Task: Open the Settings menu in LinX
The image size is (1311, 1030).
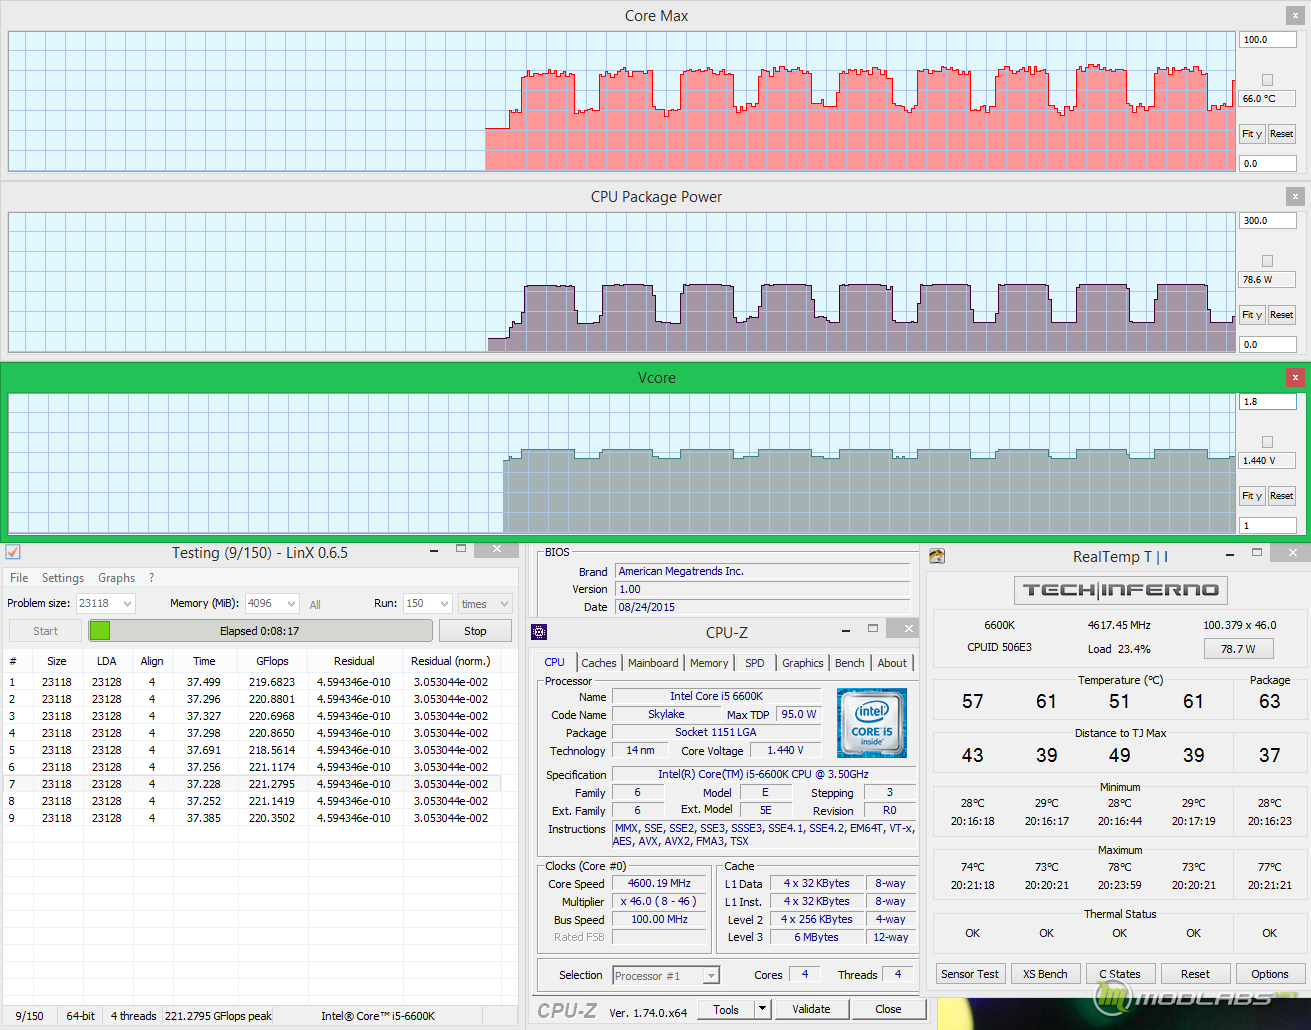Action: tap(63, 578)
